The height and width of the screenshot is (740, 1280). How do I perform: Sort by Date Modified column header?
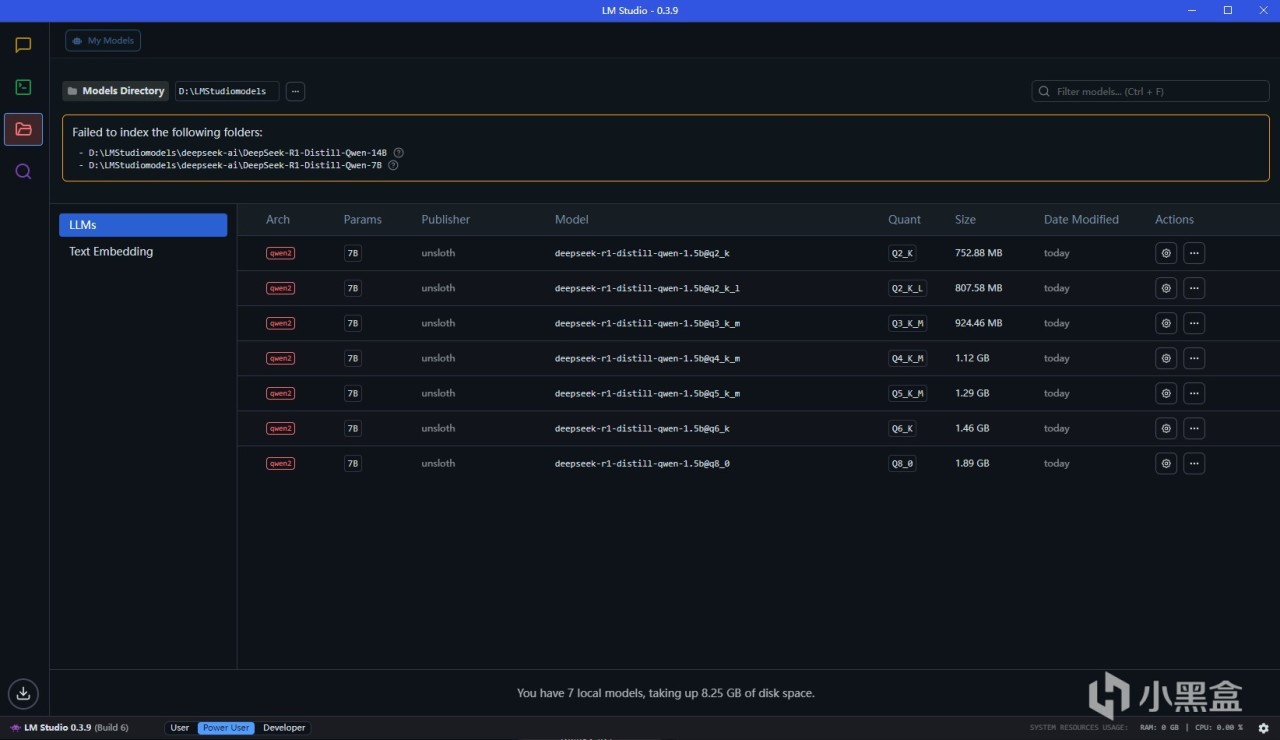(x=1081, y=220)
